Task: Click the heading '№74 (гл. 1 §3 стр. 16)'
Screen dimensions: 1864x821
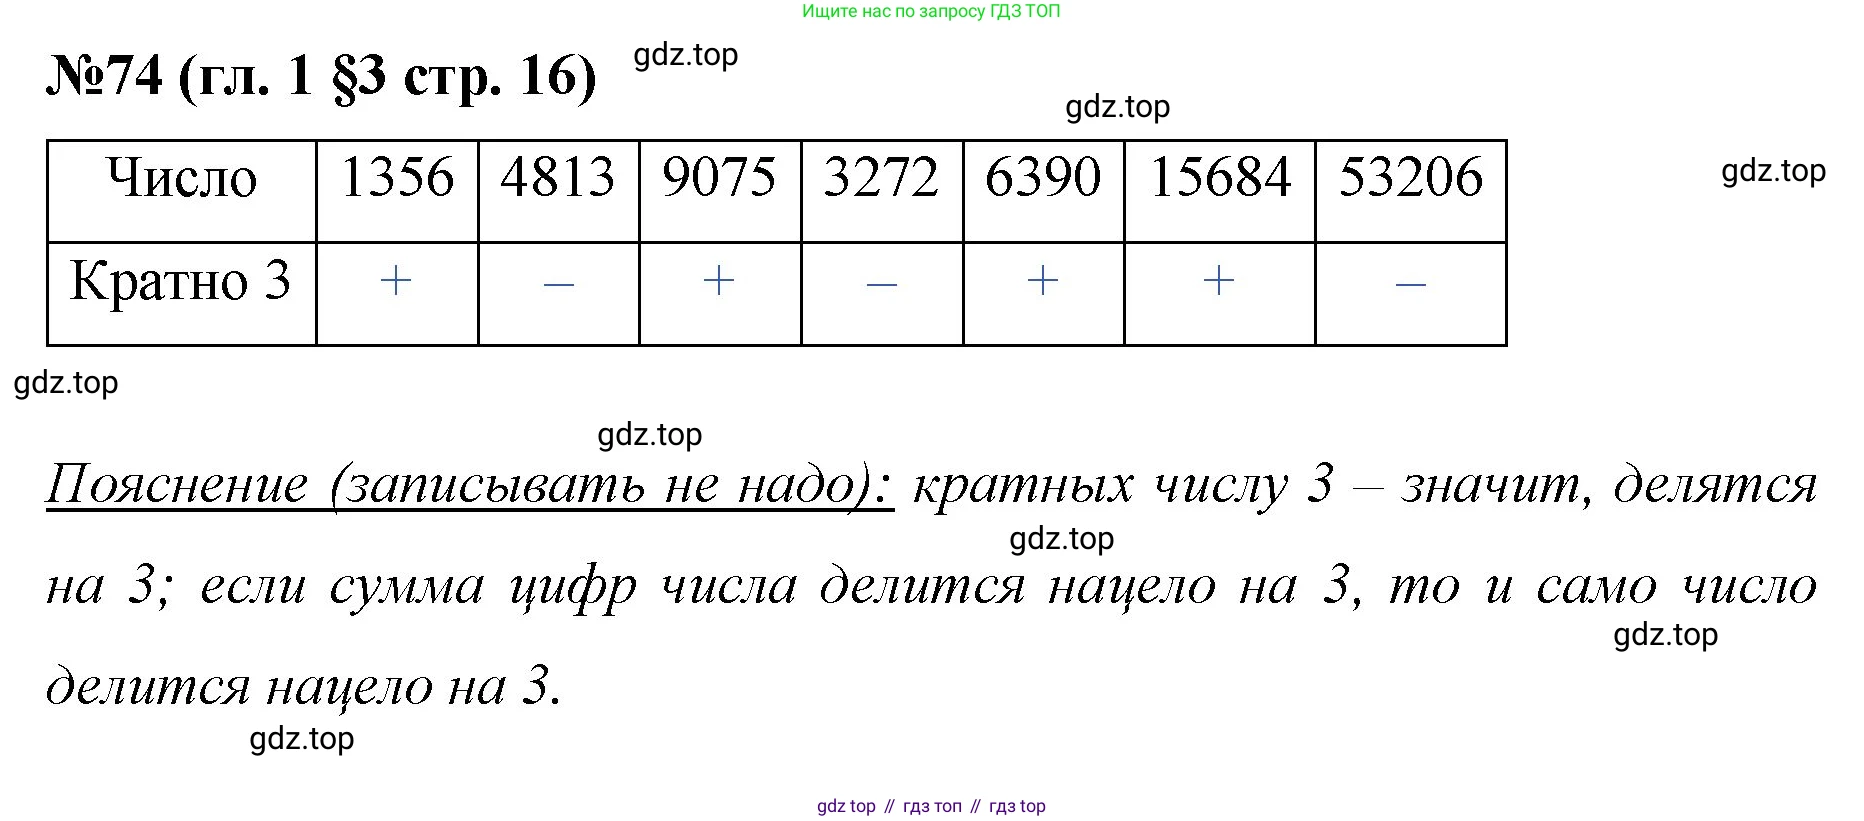Action: point(321,76)
